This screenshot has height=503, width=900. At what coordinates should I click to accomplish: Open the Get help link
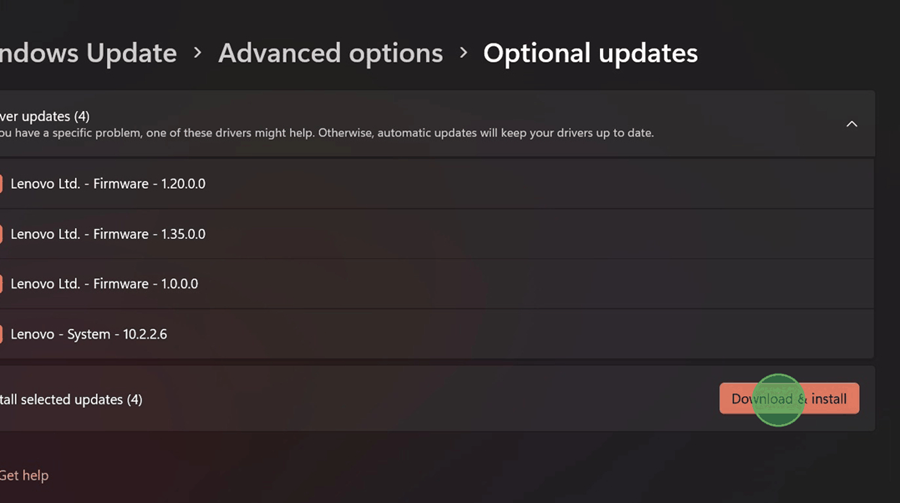[x=24, y=475]
